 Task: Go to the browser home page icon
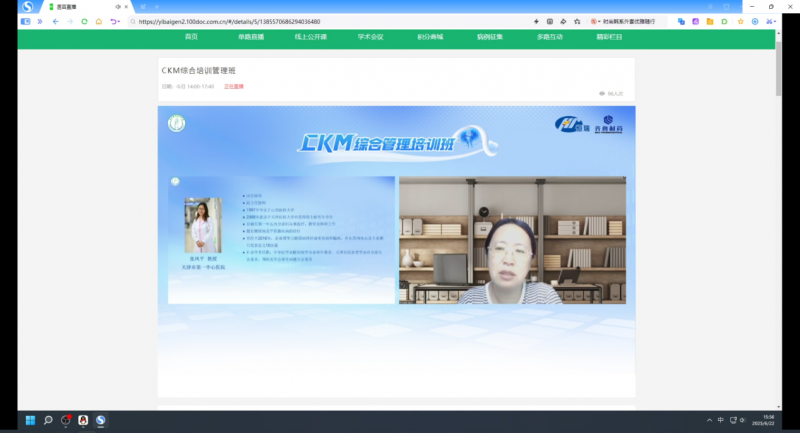[99, 21]
